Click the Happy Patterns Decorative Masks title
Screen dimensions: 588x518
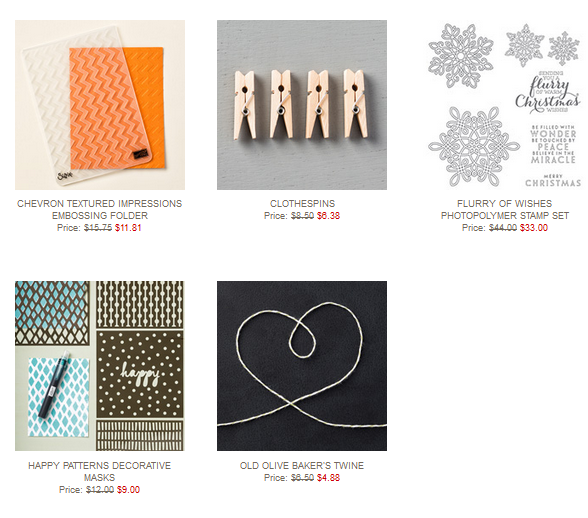[99, 471]
